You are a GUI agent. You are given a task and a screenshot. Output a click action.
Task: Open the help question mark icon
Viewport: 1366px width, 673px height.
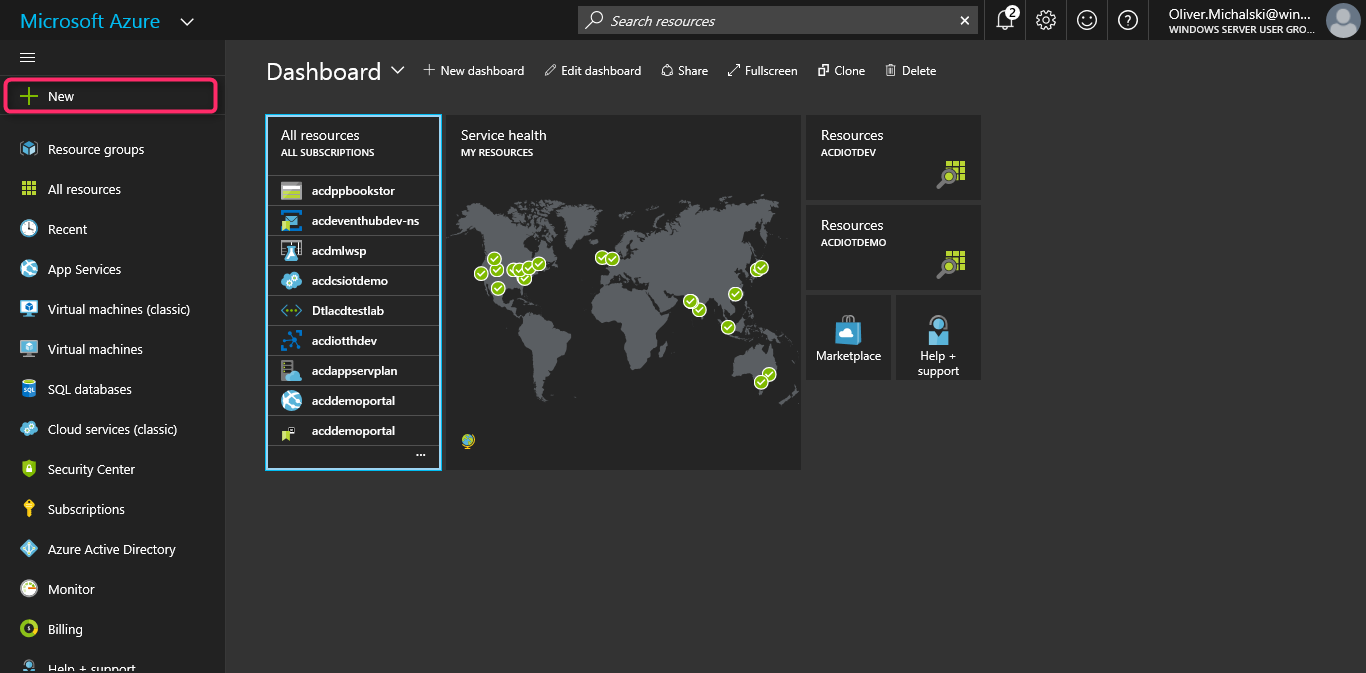[1128, 20]
